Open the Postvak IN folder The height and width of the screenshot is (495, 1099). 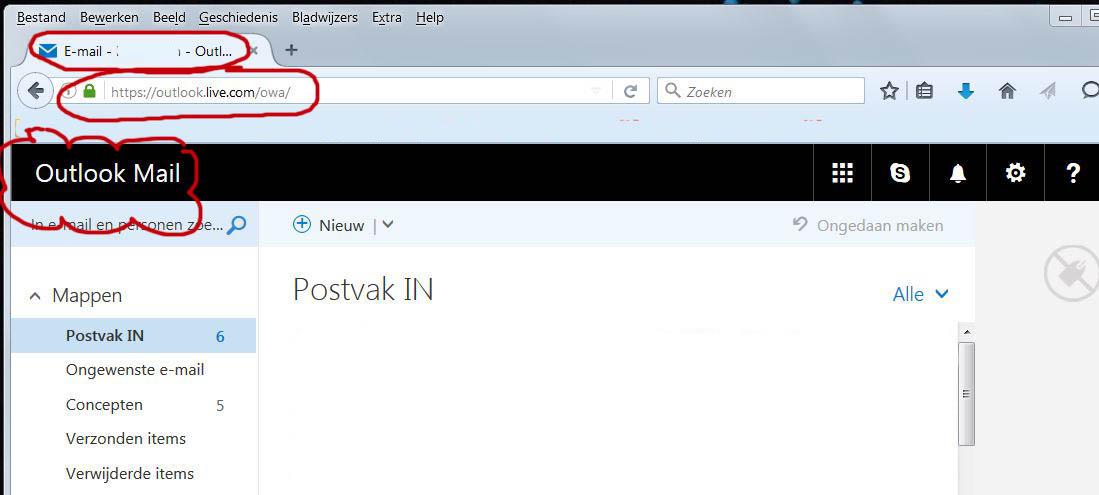(x=133, y=336)
